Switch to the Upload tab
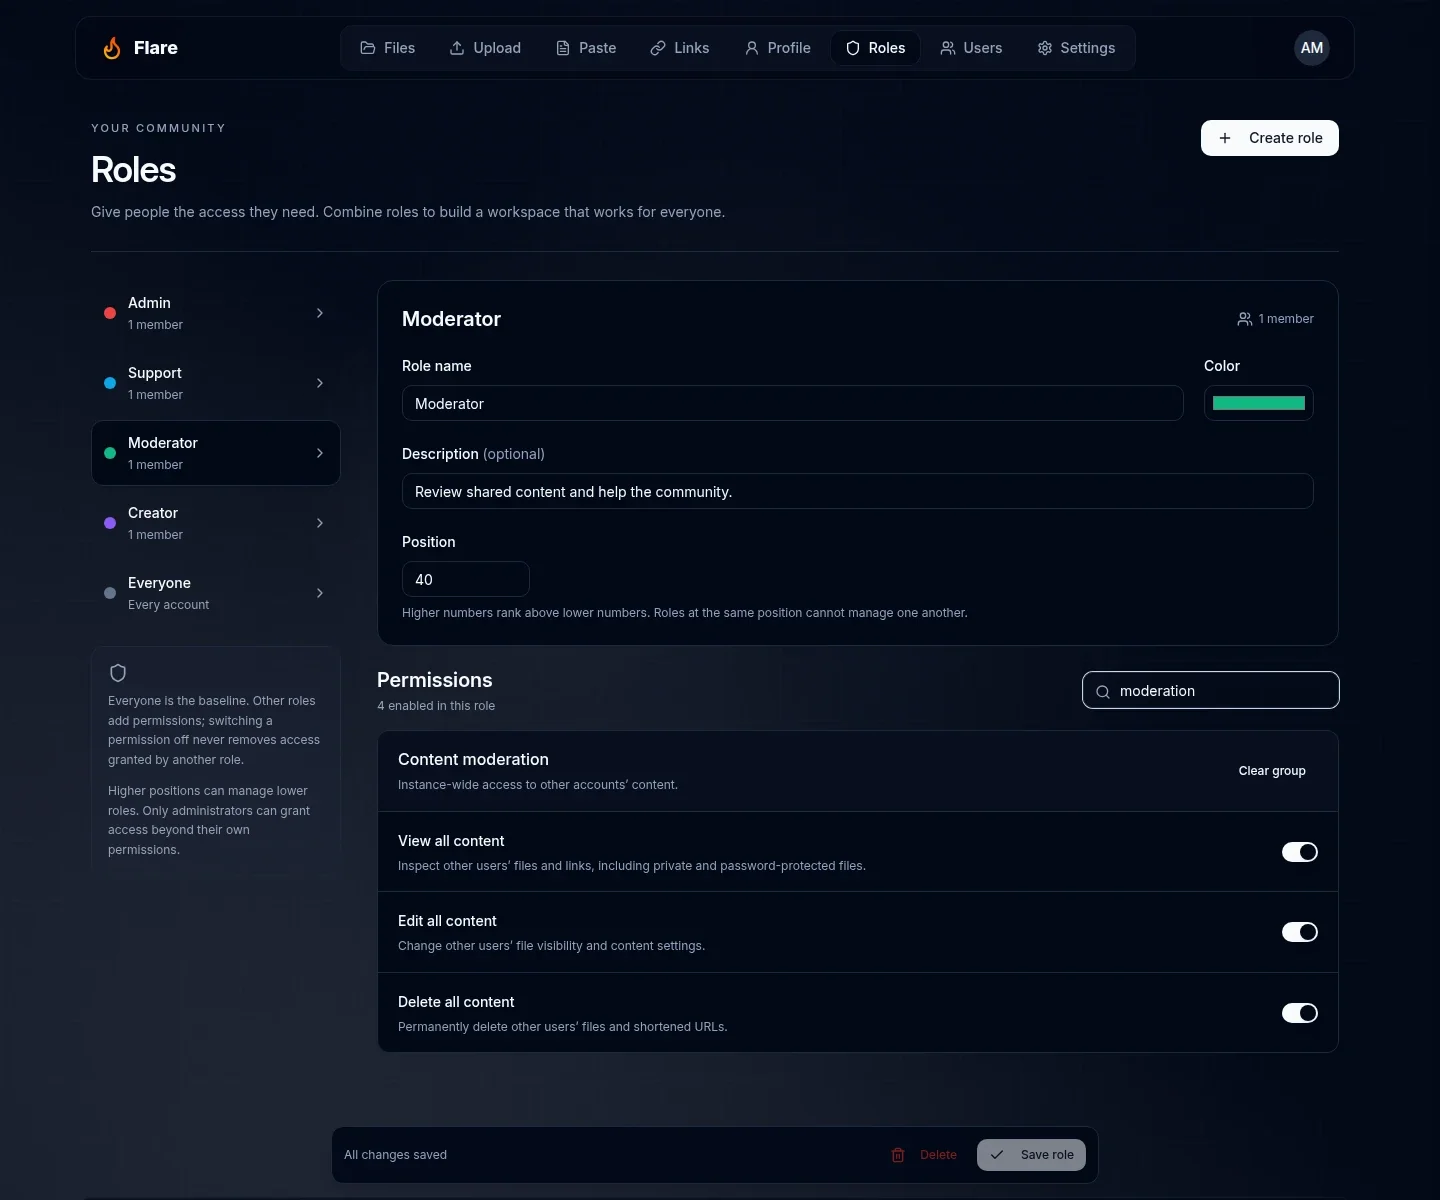1440x1200 pixels. pyautogui.click(x=485, y=48)
